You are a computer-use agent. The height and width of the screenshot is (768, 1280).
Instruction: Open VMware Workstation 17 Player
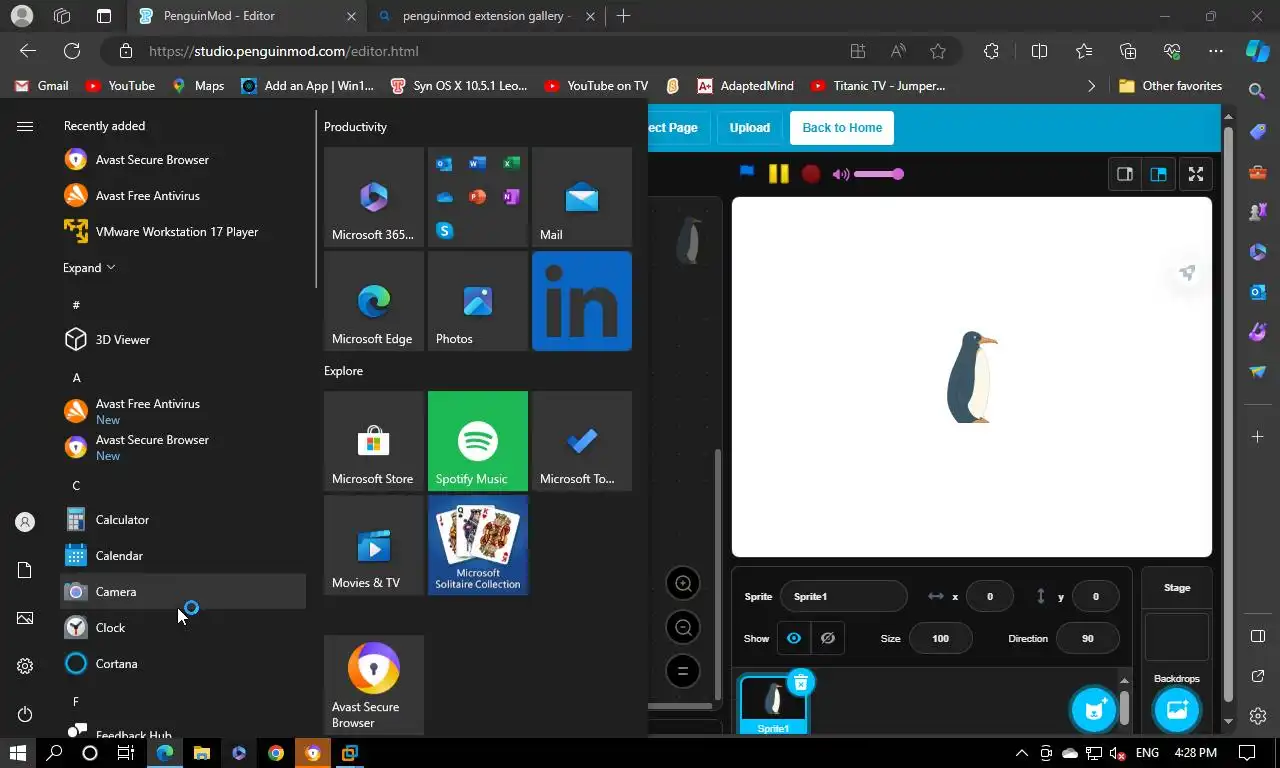pyautogui.click(x=183, y=231)
